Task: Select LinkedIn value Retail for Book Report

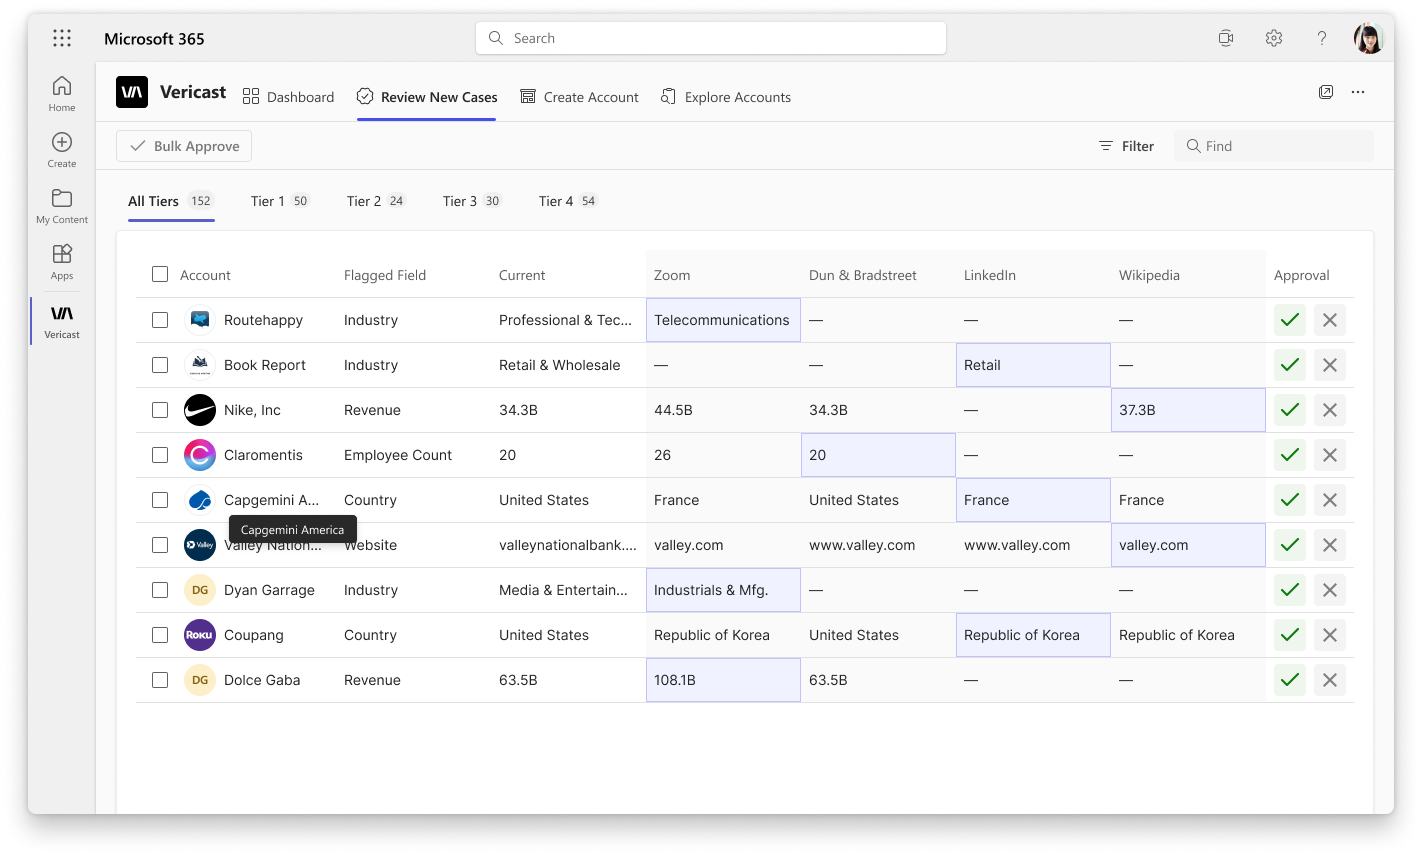Action: (1033, 365)
